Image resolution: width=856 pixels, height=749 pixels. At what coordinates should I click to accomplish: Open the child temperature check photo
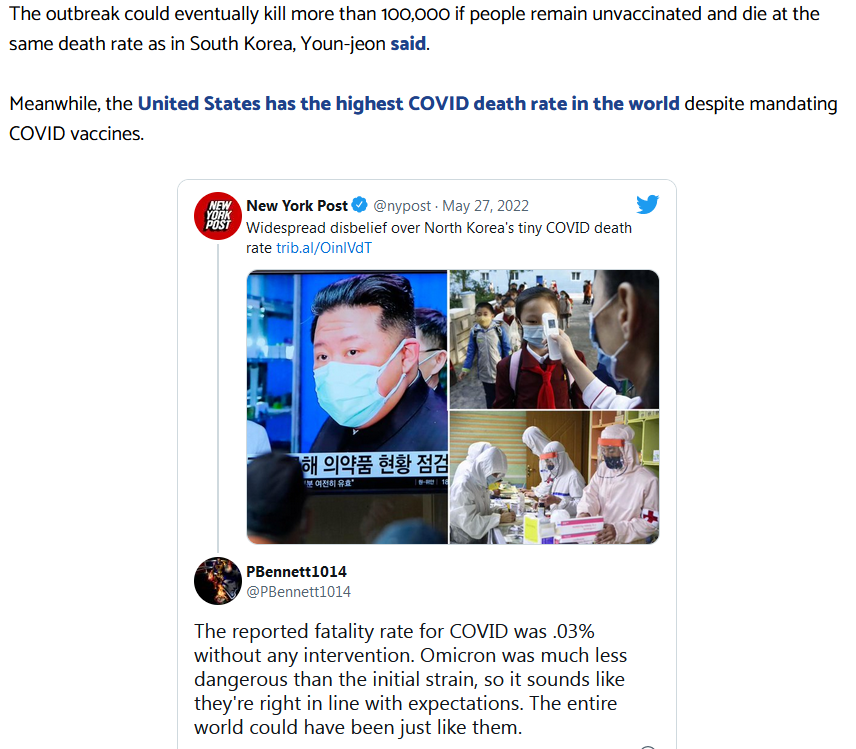(x=554, y=339)
